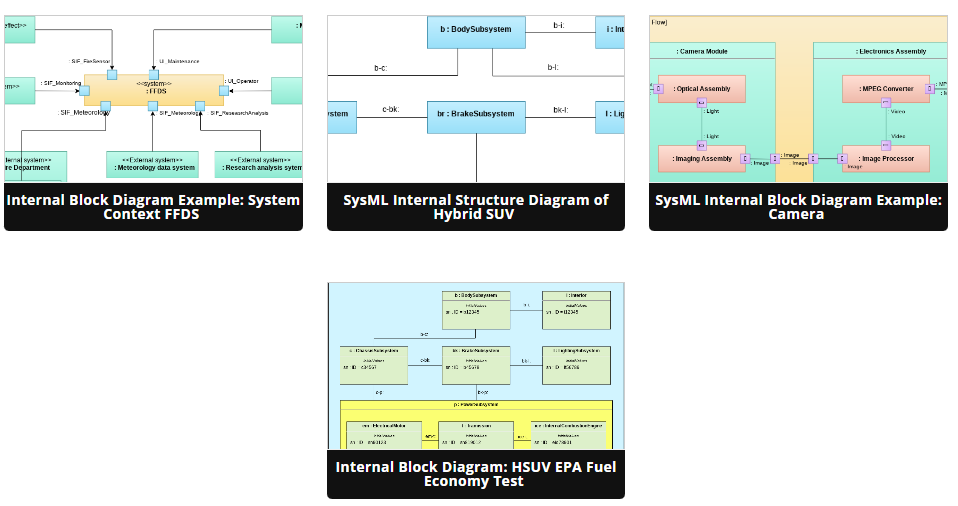Image resolution: width=958 pixels, height=506 pixels.
Task: Click the c-bk connector label
Action: [x=391, y=108]
